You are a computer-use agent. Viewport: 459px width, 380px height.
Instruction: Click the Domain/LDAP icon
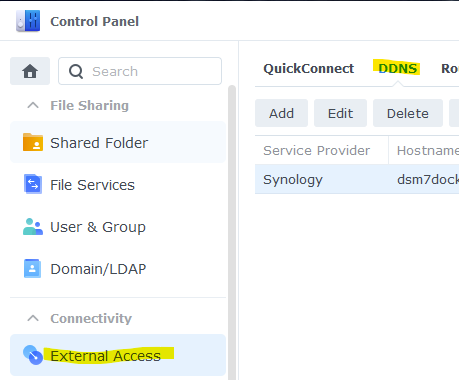(x=32, y=269)
